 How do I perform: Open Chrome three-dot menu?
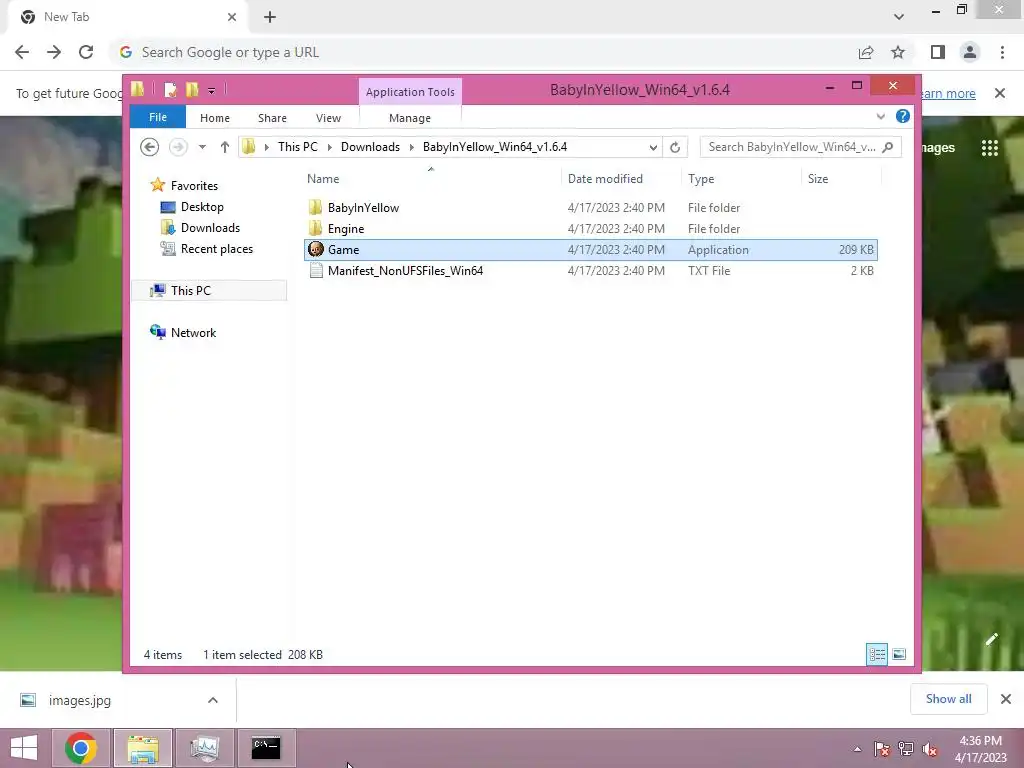pos(1002,52)
